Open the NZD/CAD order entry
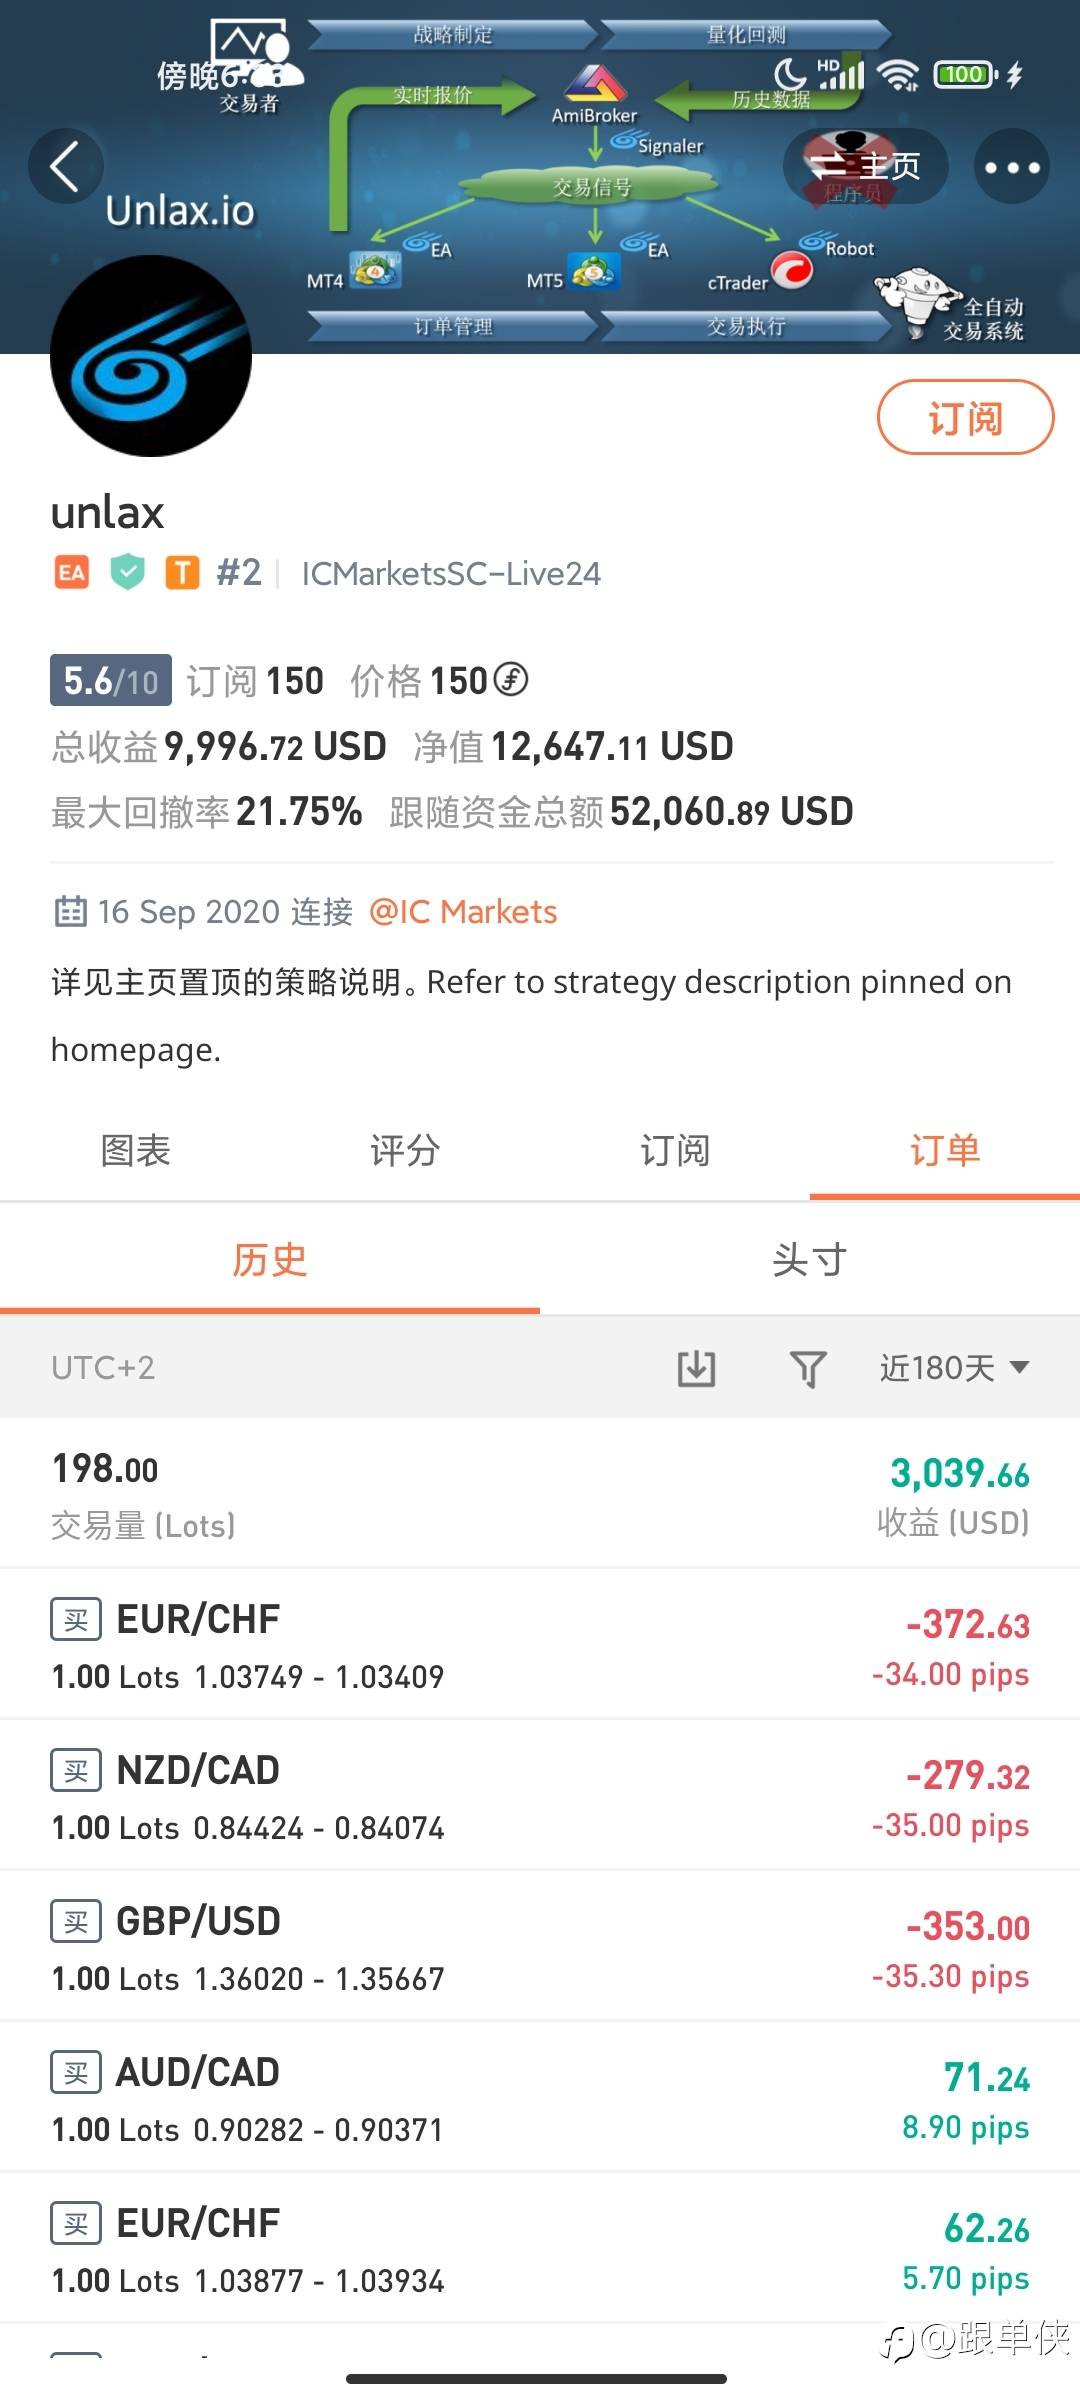1080x2400 pixels. [540, 1796]
